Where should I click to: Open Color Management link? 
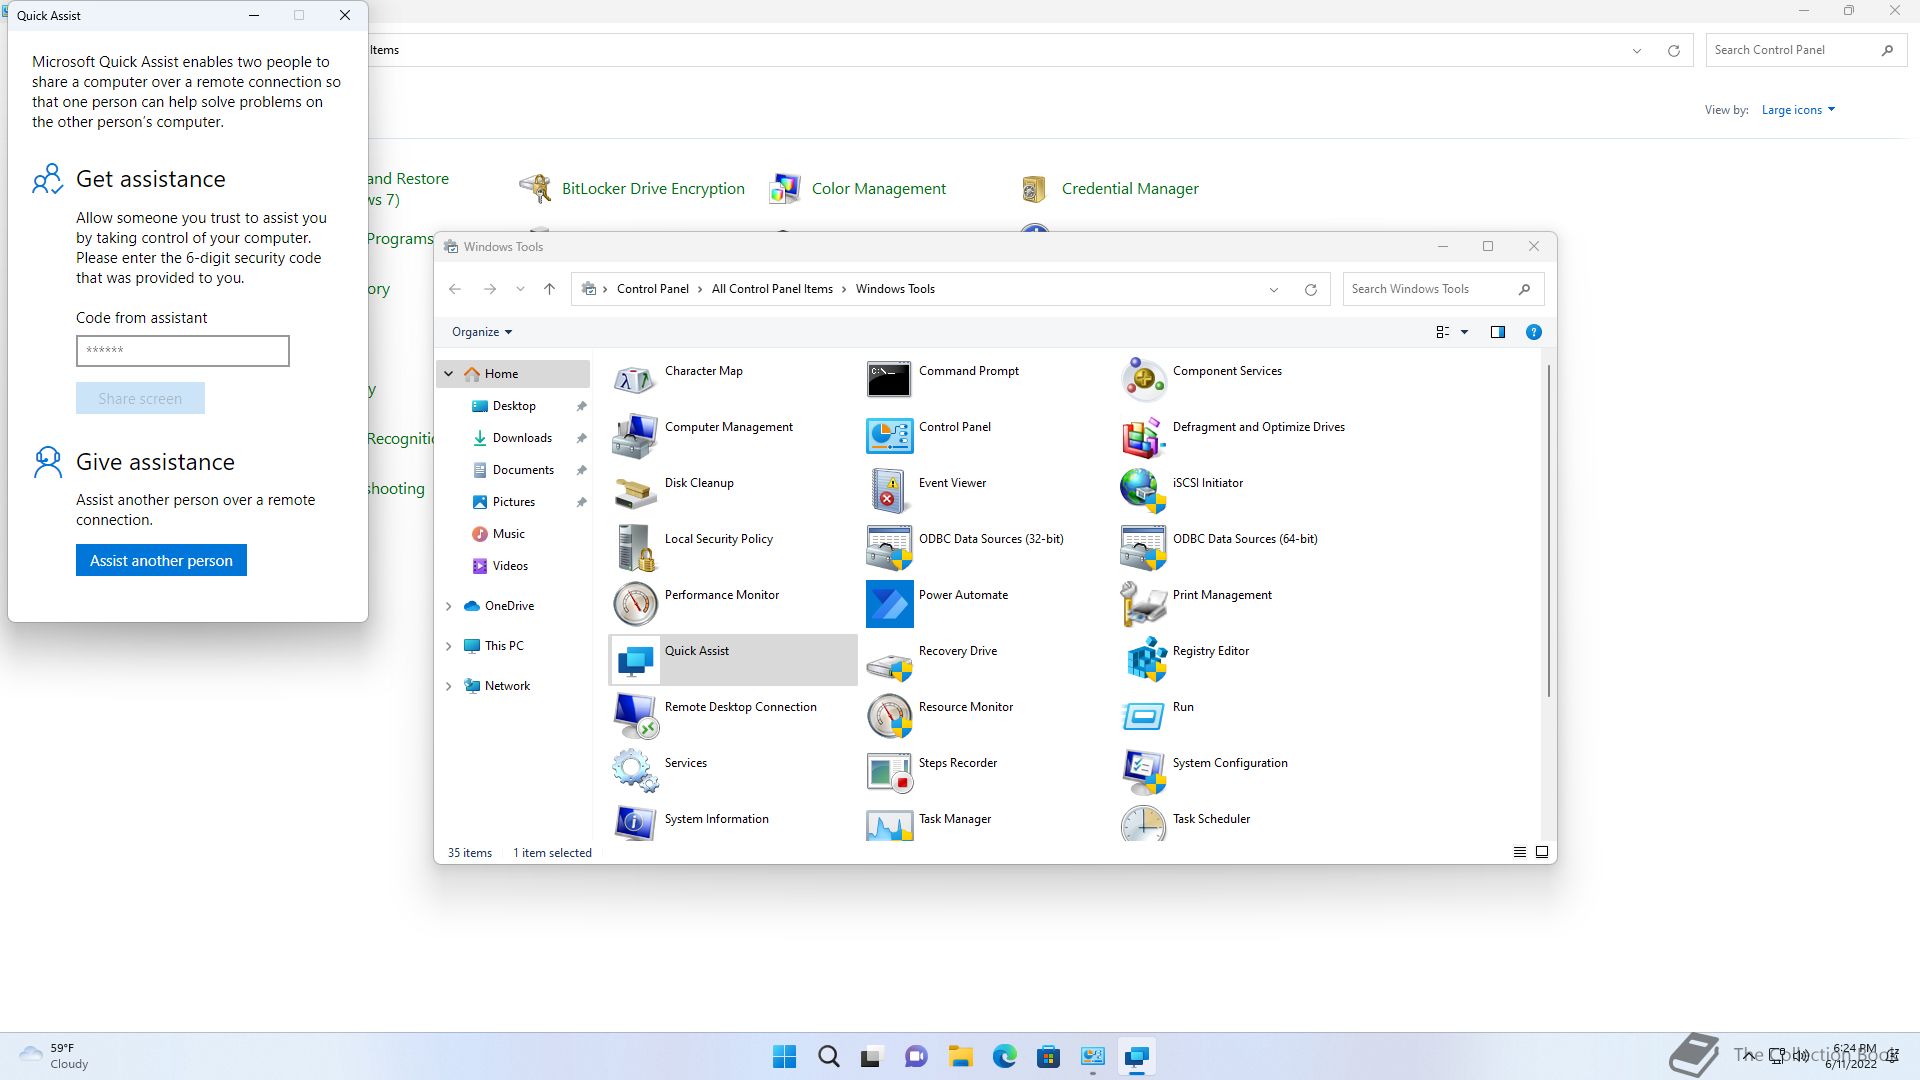(878, 189)
